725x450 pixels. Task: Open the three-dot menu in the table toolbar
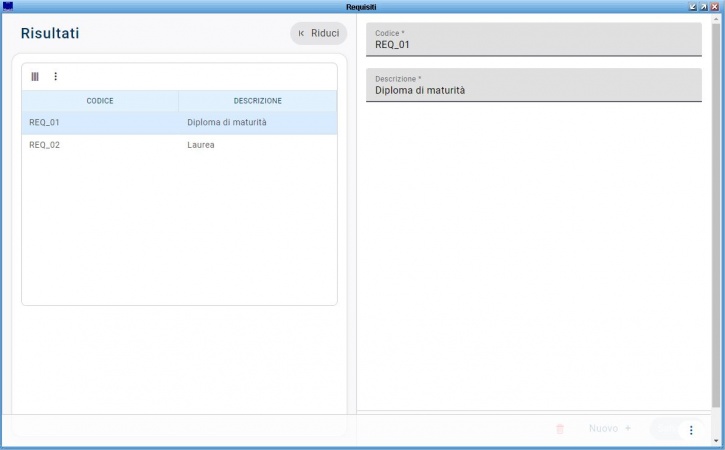55,76
